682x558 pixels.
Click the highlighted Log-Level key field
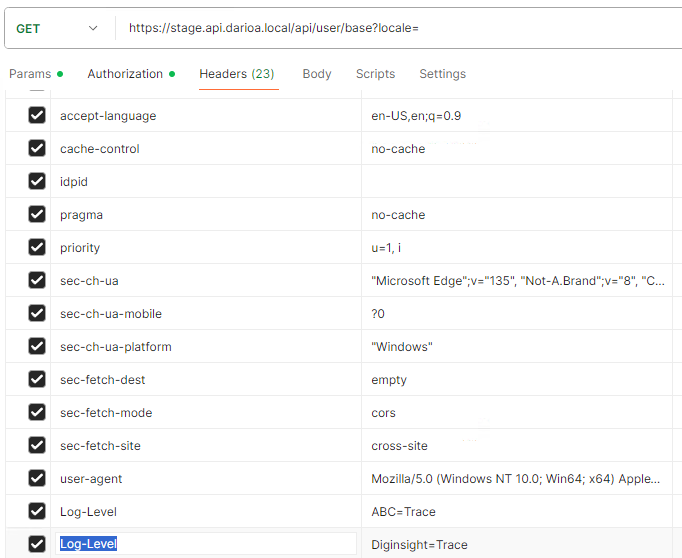[x=205, y=544]
